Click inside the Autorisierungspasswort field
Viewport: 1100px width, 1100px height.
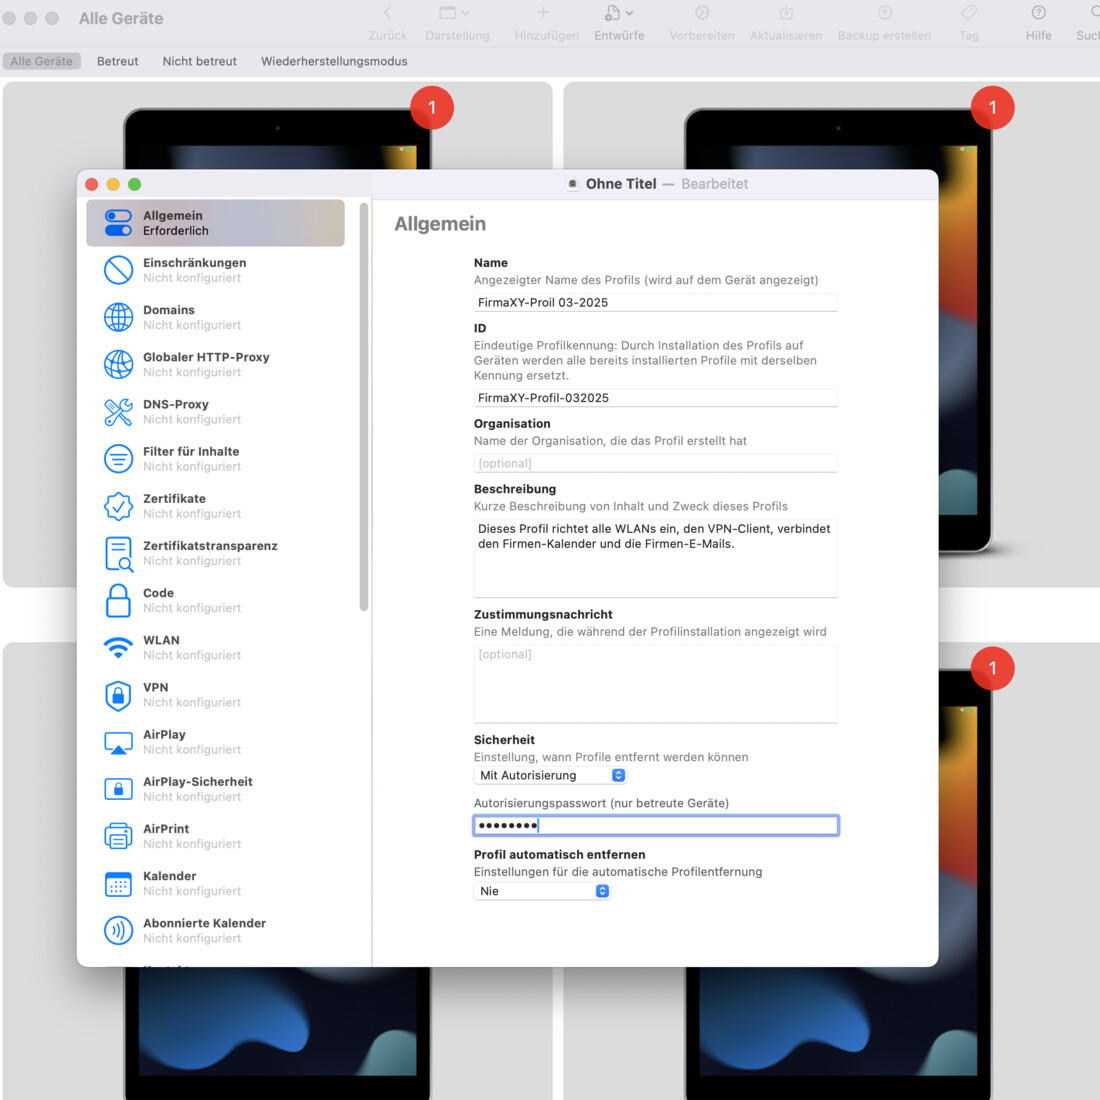(655, 824)
